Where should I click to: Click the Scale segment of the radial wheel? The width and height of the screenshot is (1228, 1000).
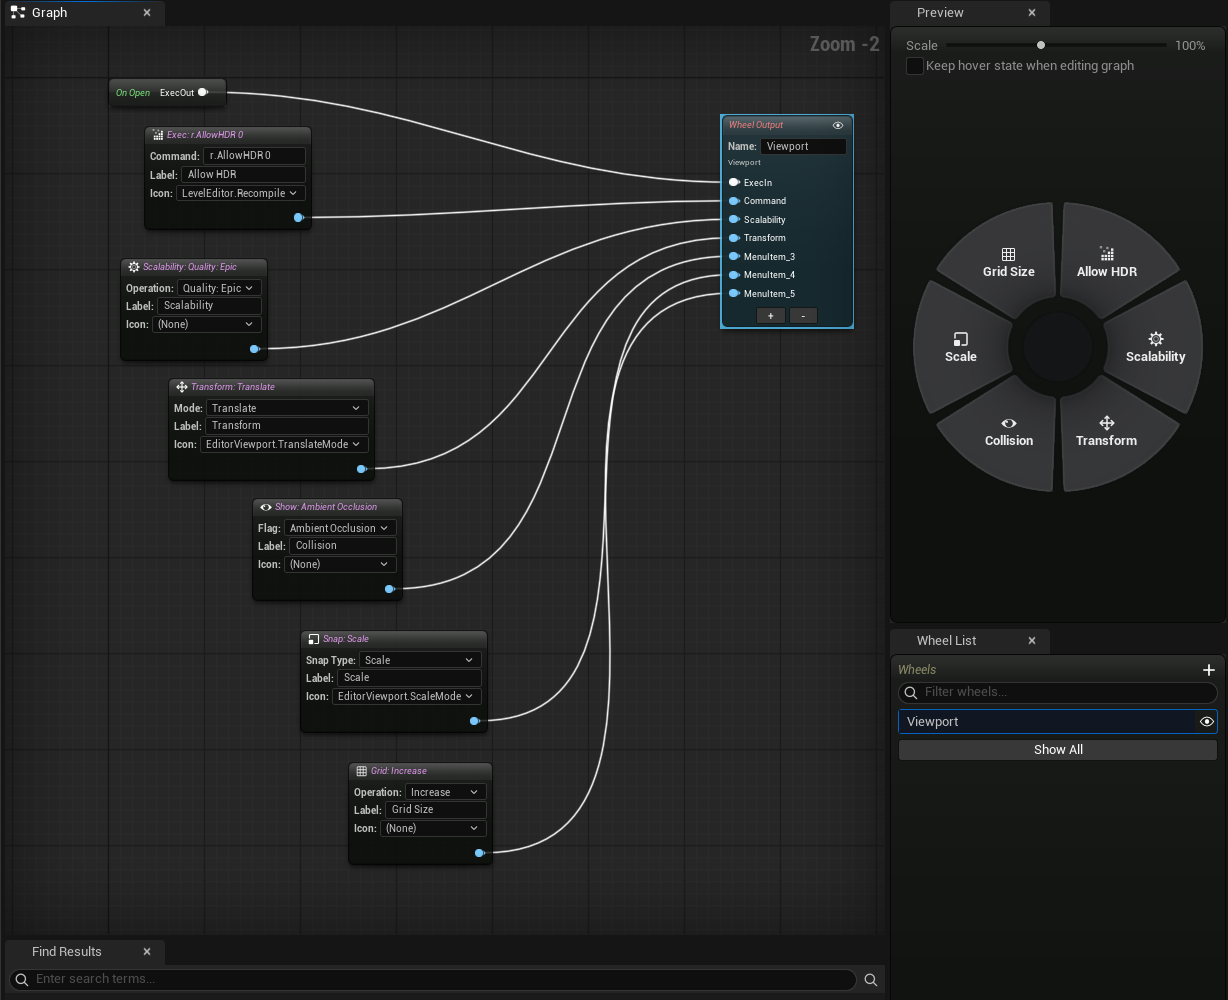point(960,346)
